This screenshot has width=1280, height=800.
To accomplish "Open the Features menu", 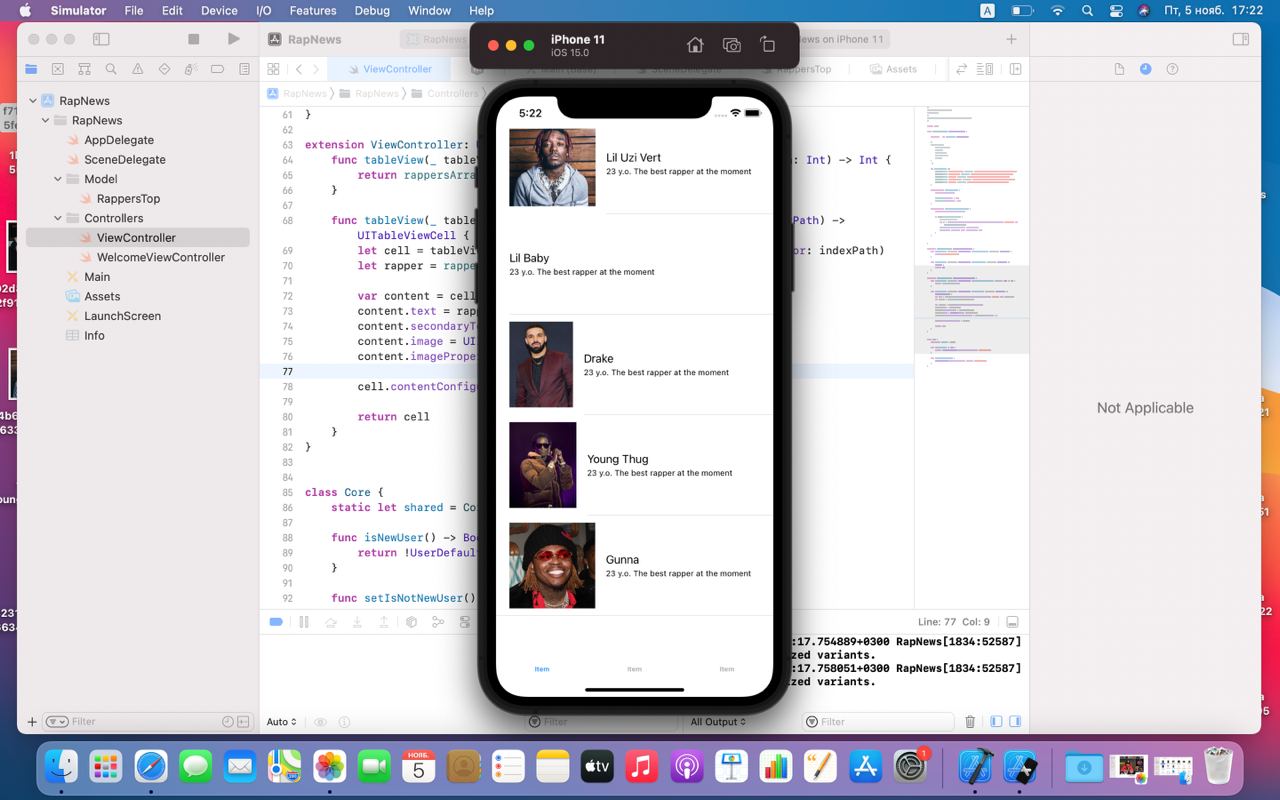I will [313, 11].
